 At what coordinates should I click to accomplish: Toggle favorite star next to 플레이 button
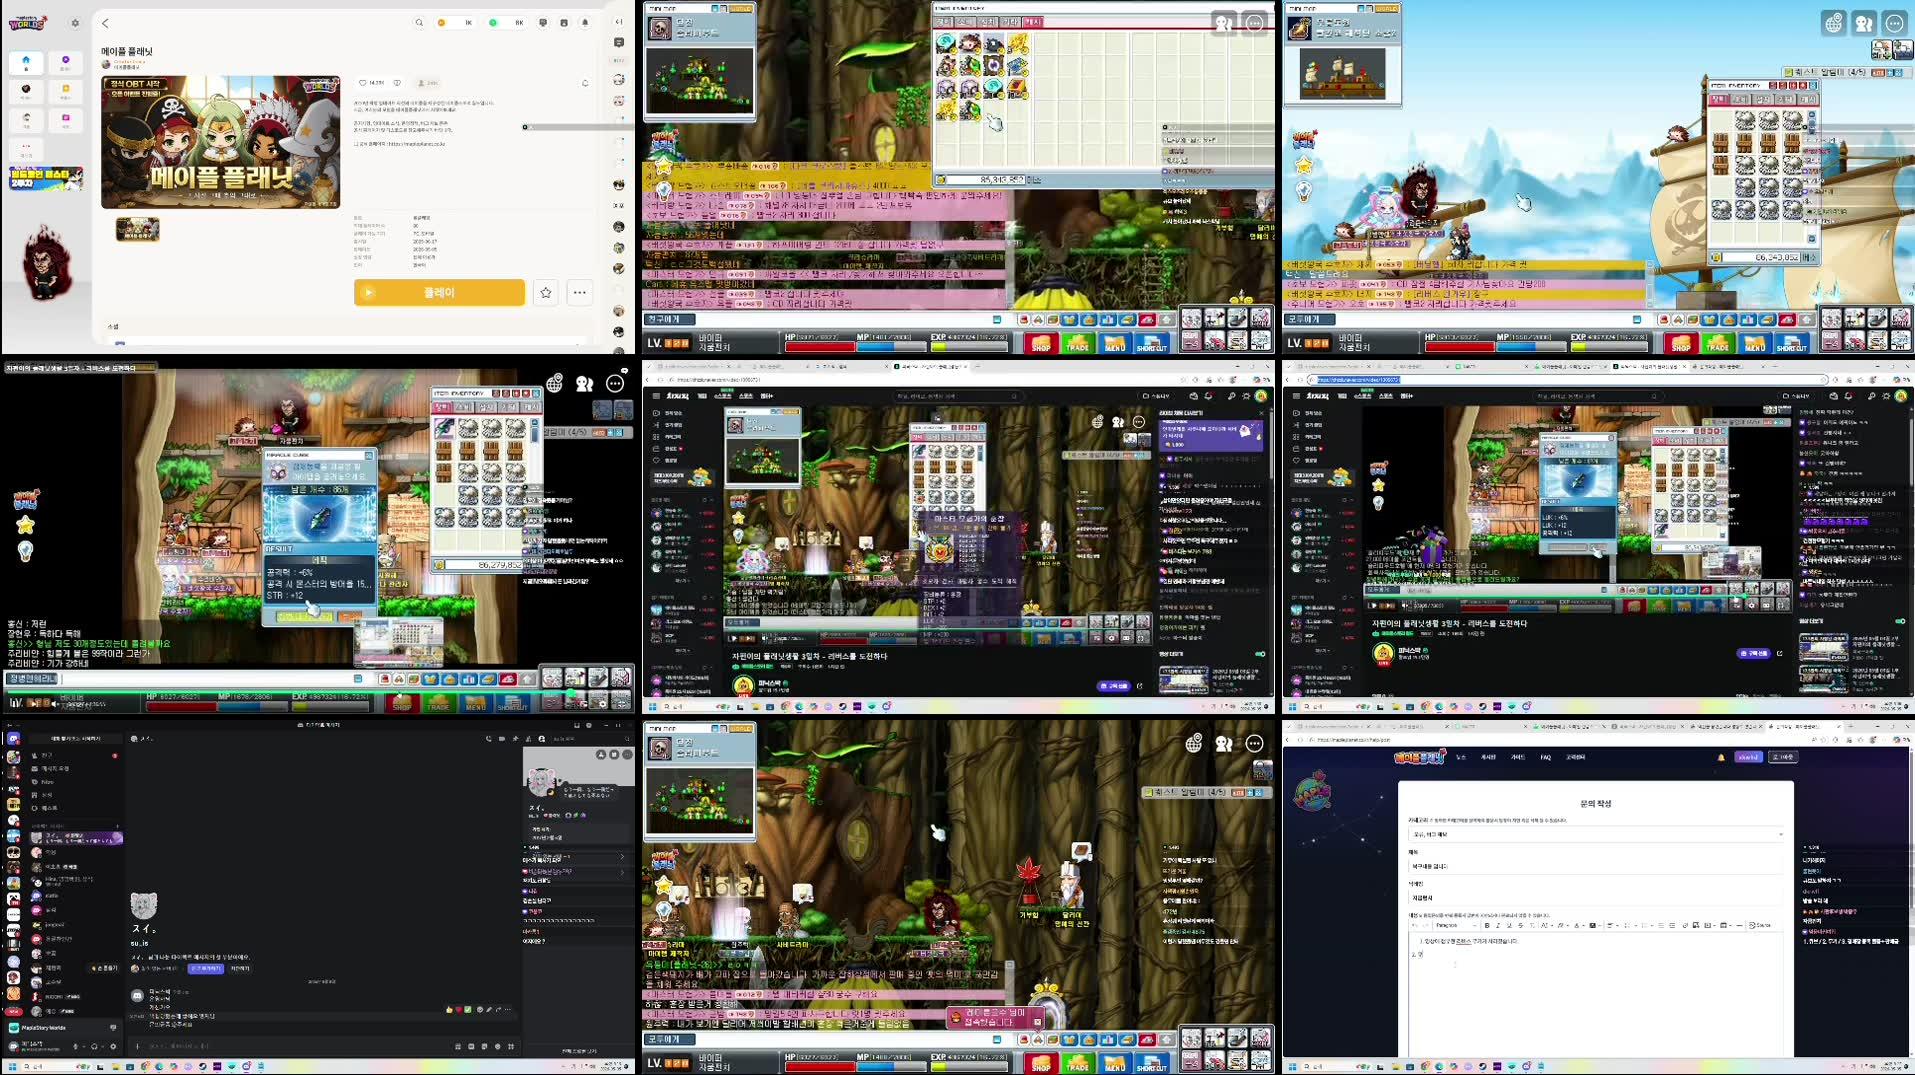pos(546,292)
